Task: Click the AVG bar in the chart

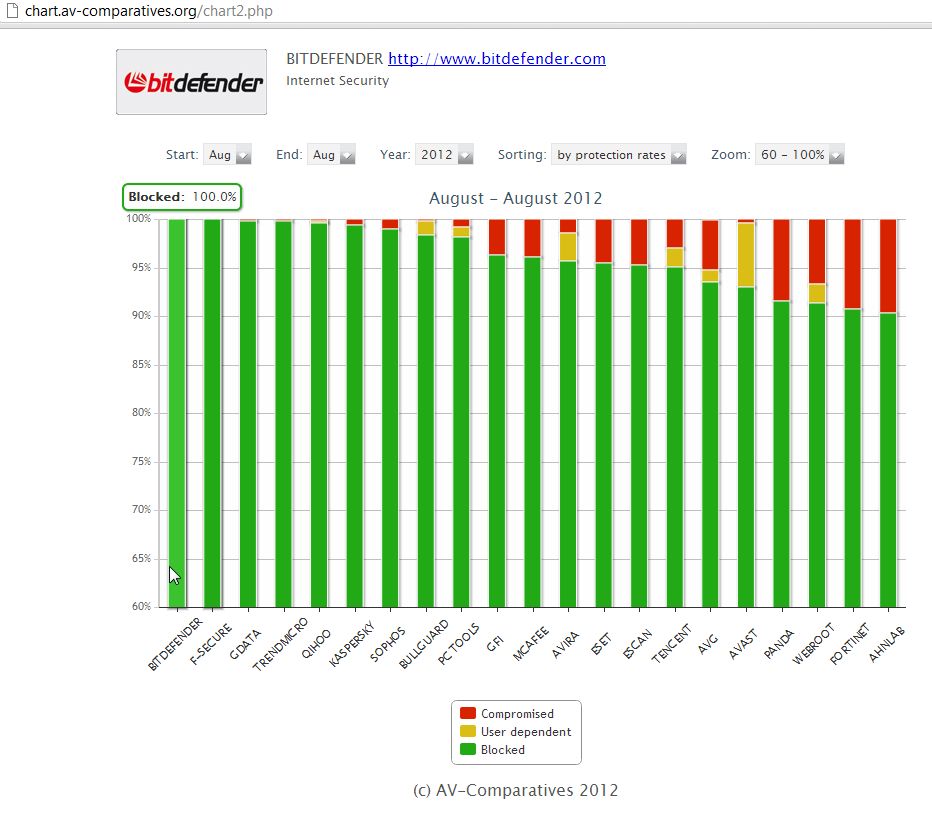Action: click(x=710, y=413)
